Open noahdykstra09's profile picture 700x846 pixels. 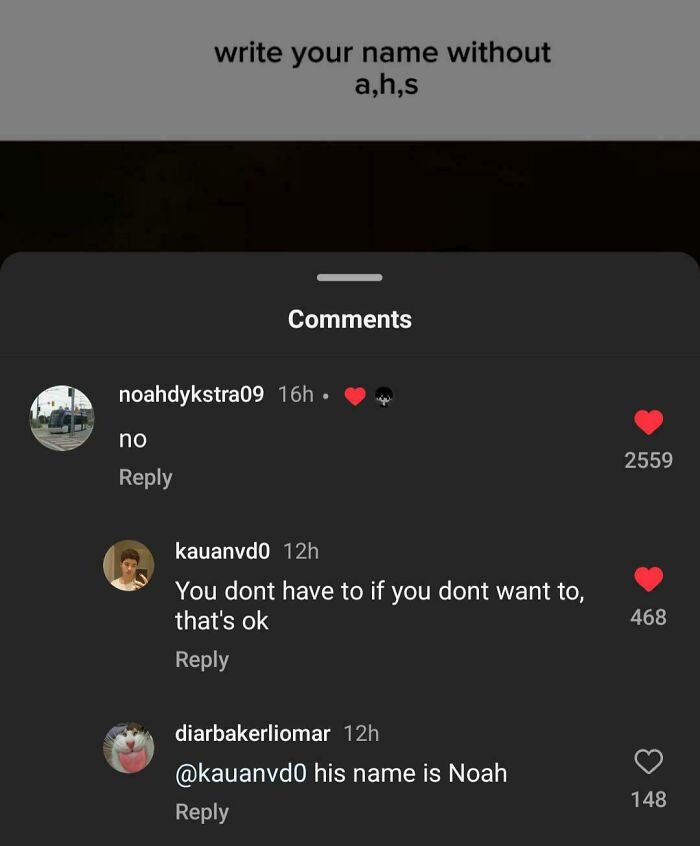pyautogui.click(x=62, y=418)
